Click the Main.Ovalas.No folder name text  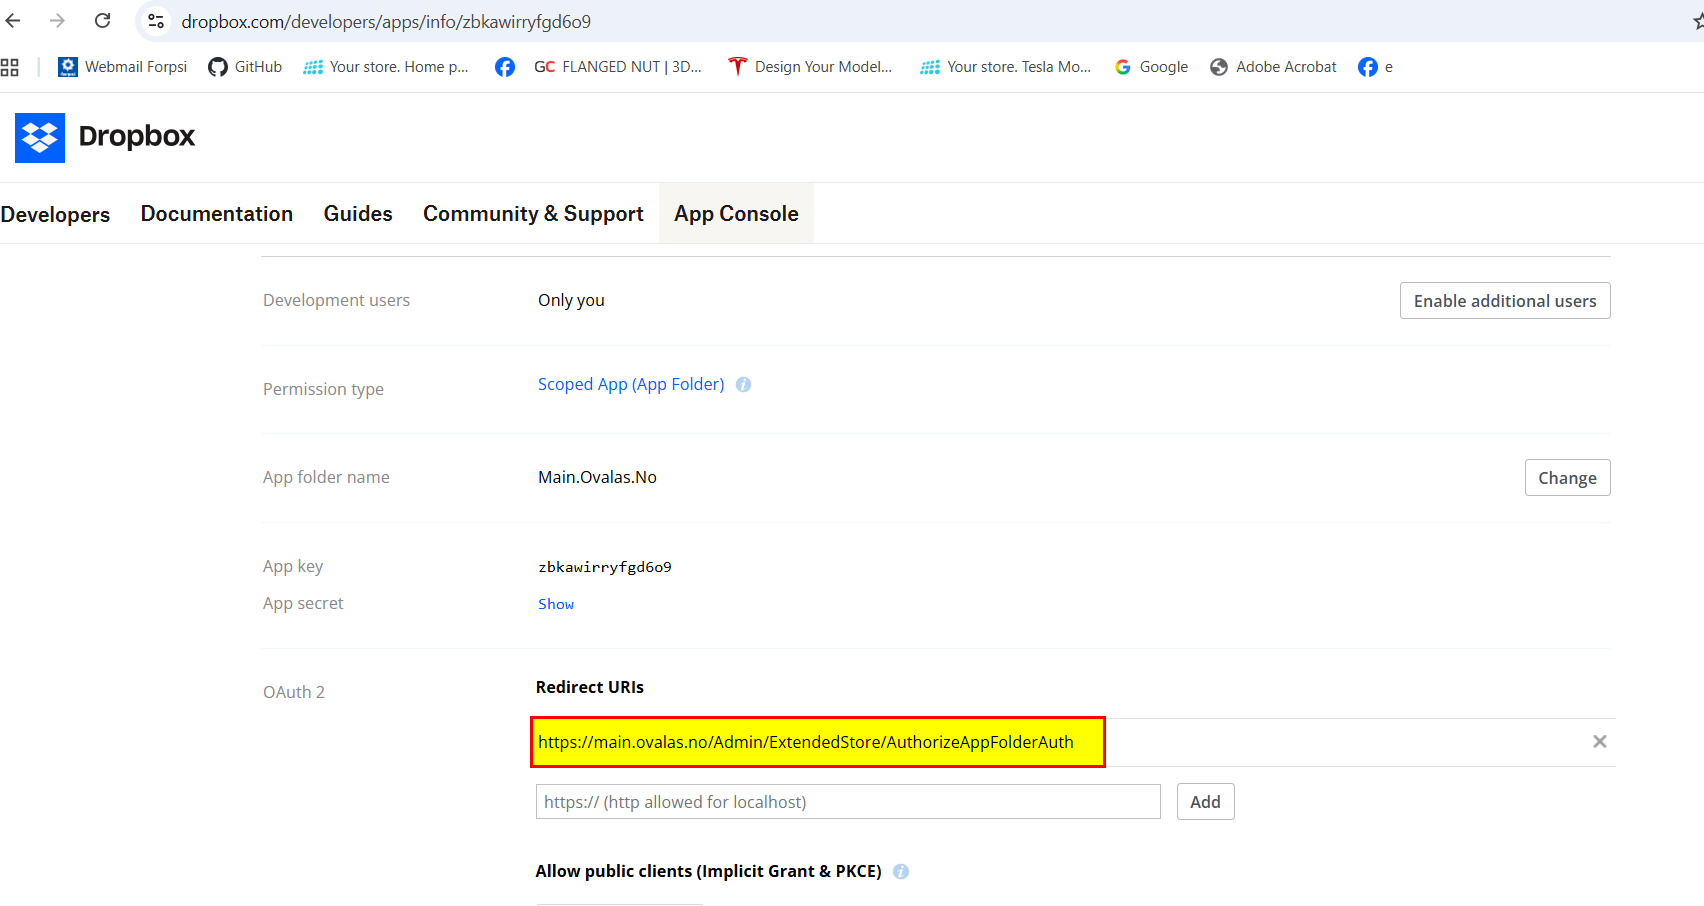point(597,477)
